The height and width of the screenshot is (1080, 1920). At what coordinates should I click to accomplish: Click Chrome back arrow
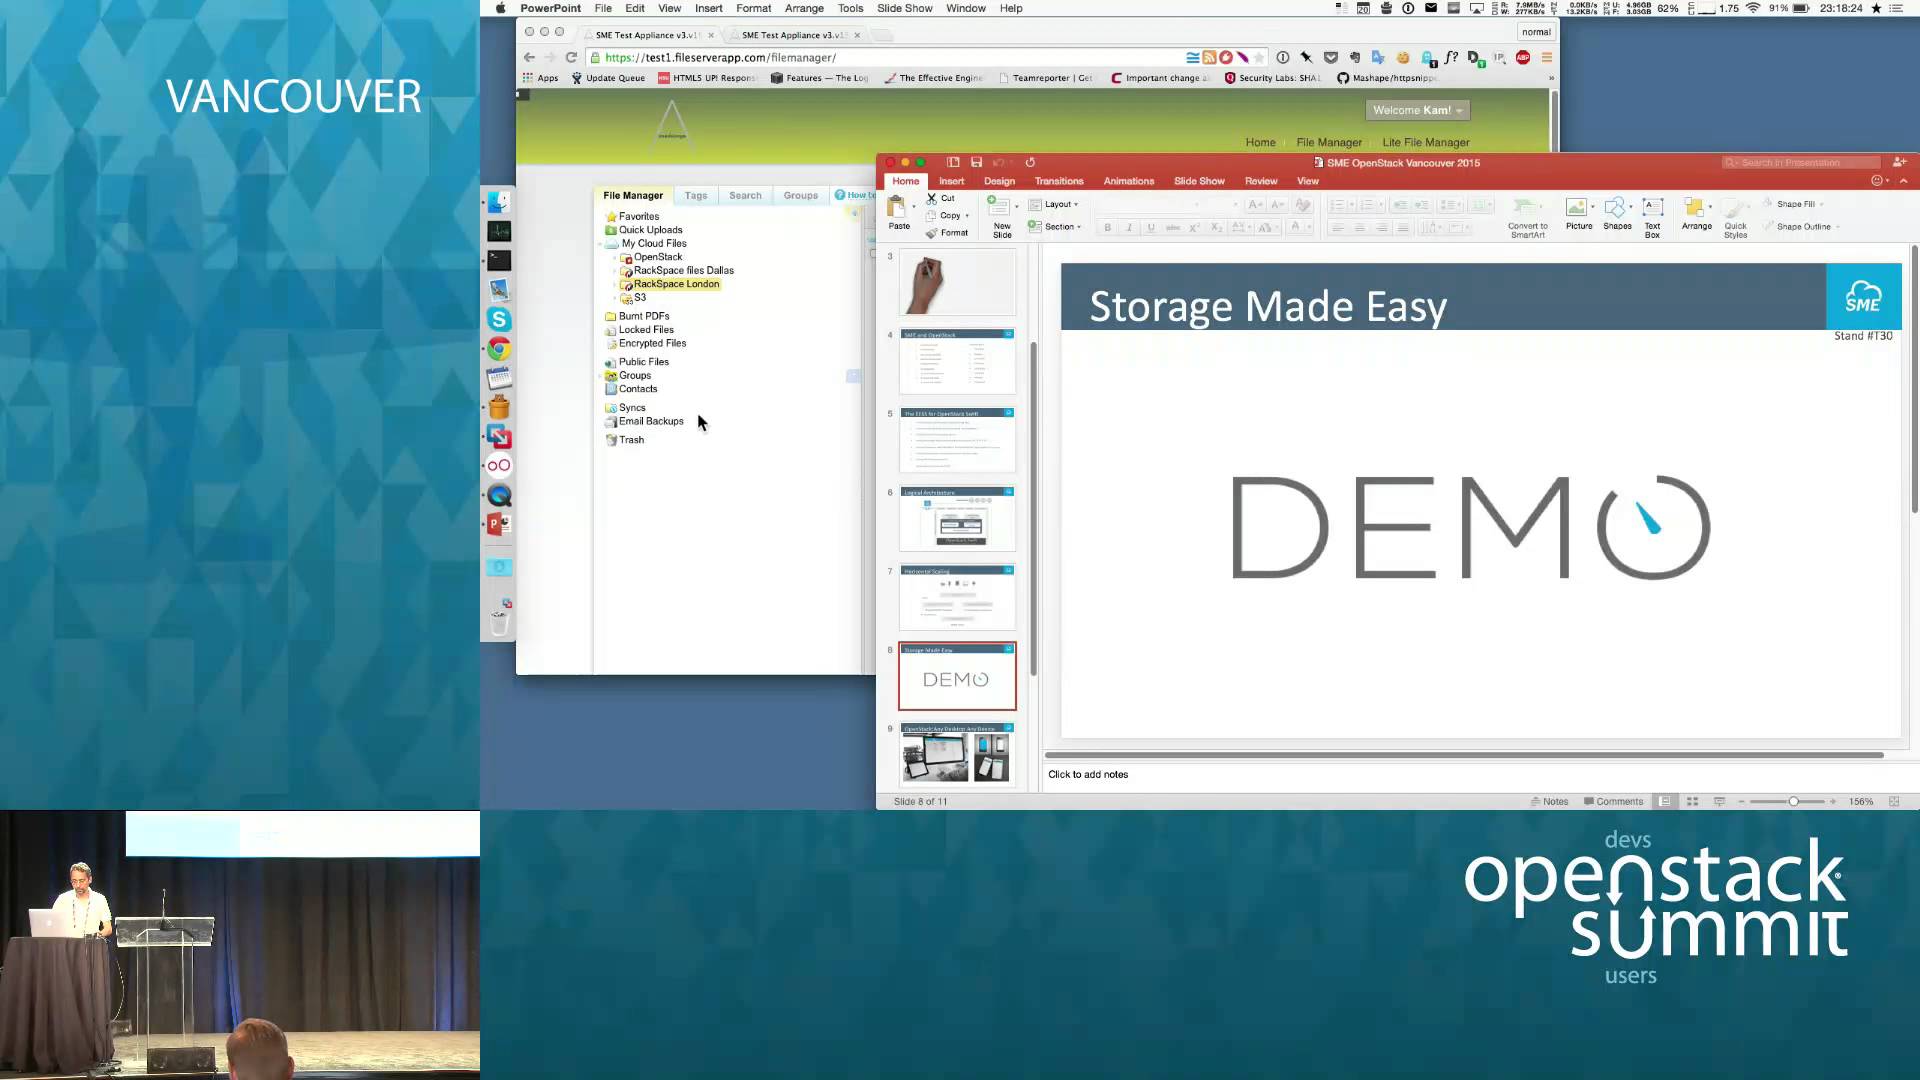[x=529, y=57]
